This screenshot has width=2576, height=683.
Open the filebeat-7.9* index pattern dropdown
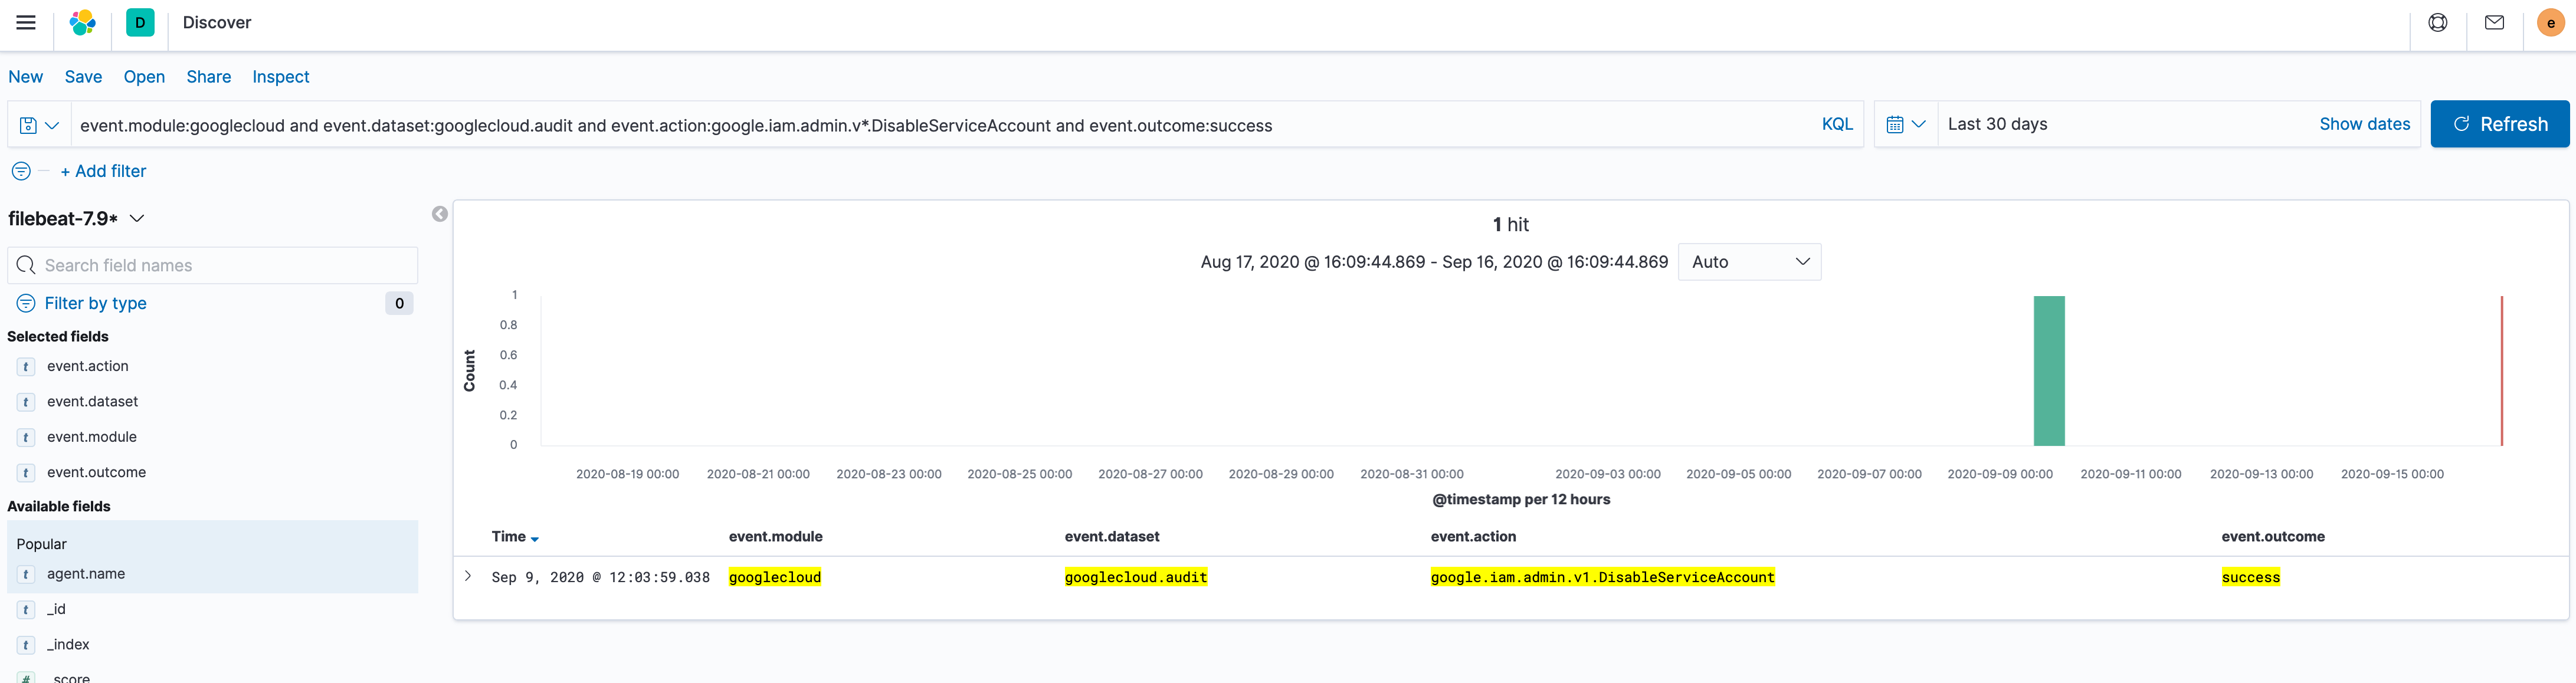137,218
